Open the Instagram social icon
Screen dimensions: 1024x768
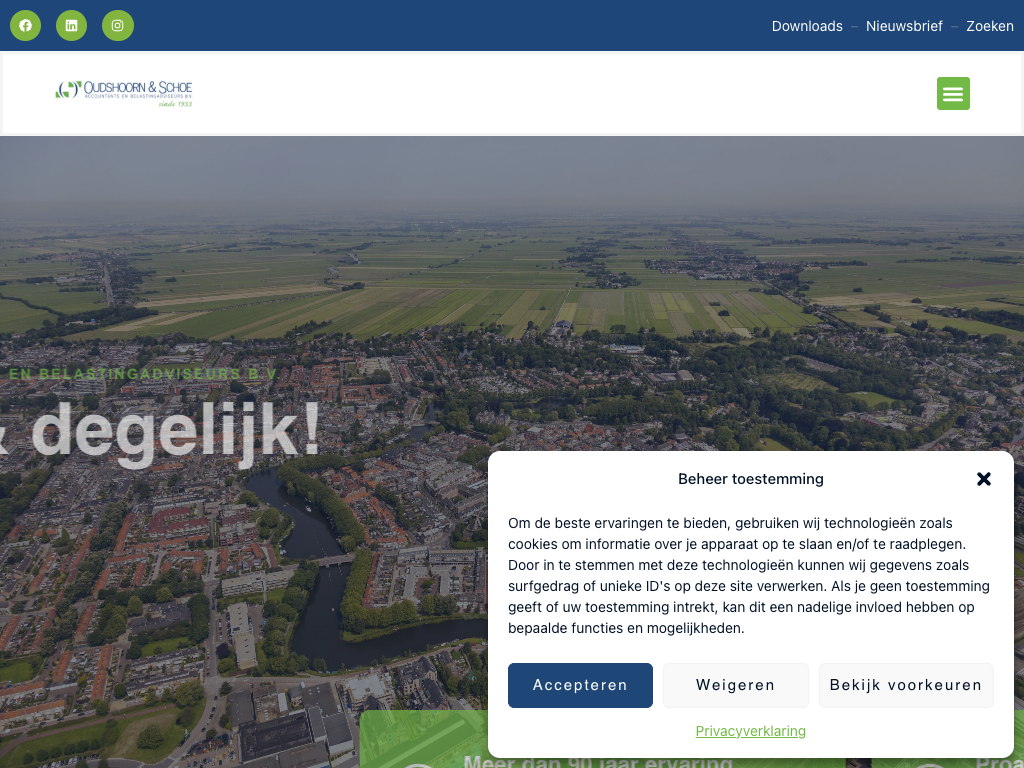pos(118,26)
